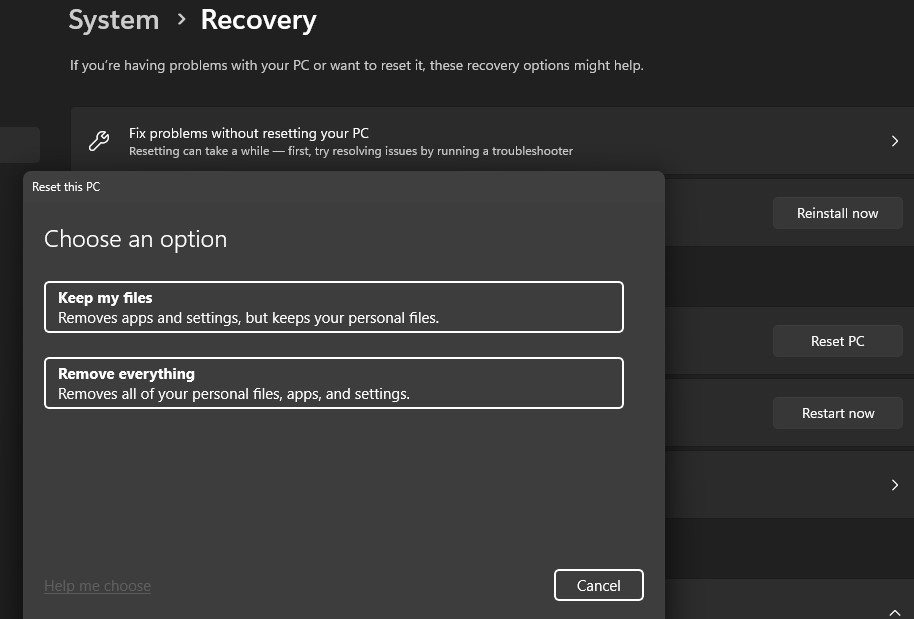Click the Restart now button

[x=838, y=413]
